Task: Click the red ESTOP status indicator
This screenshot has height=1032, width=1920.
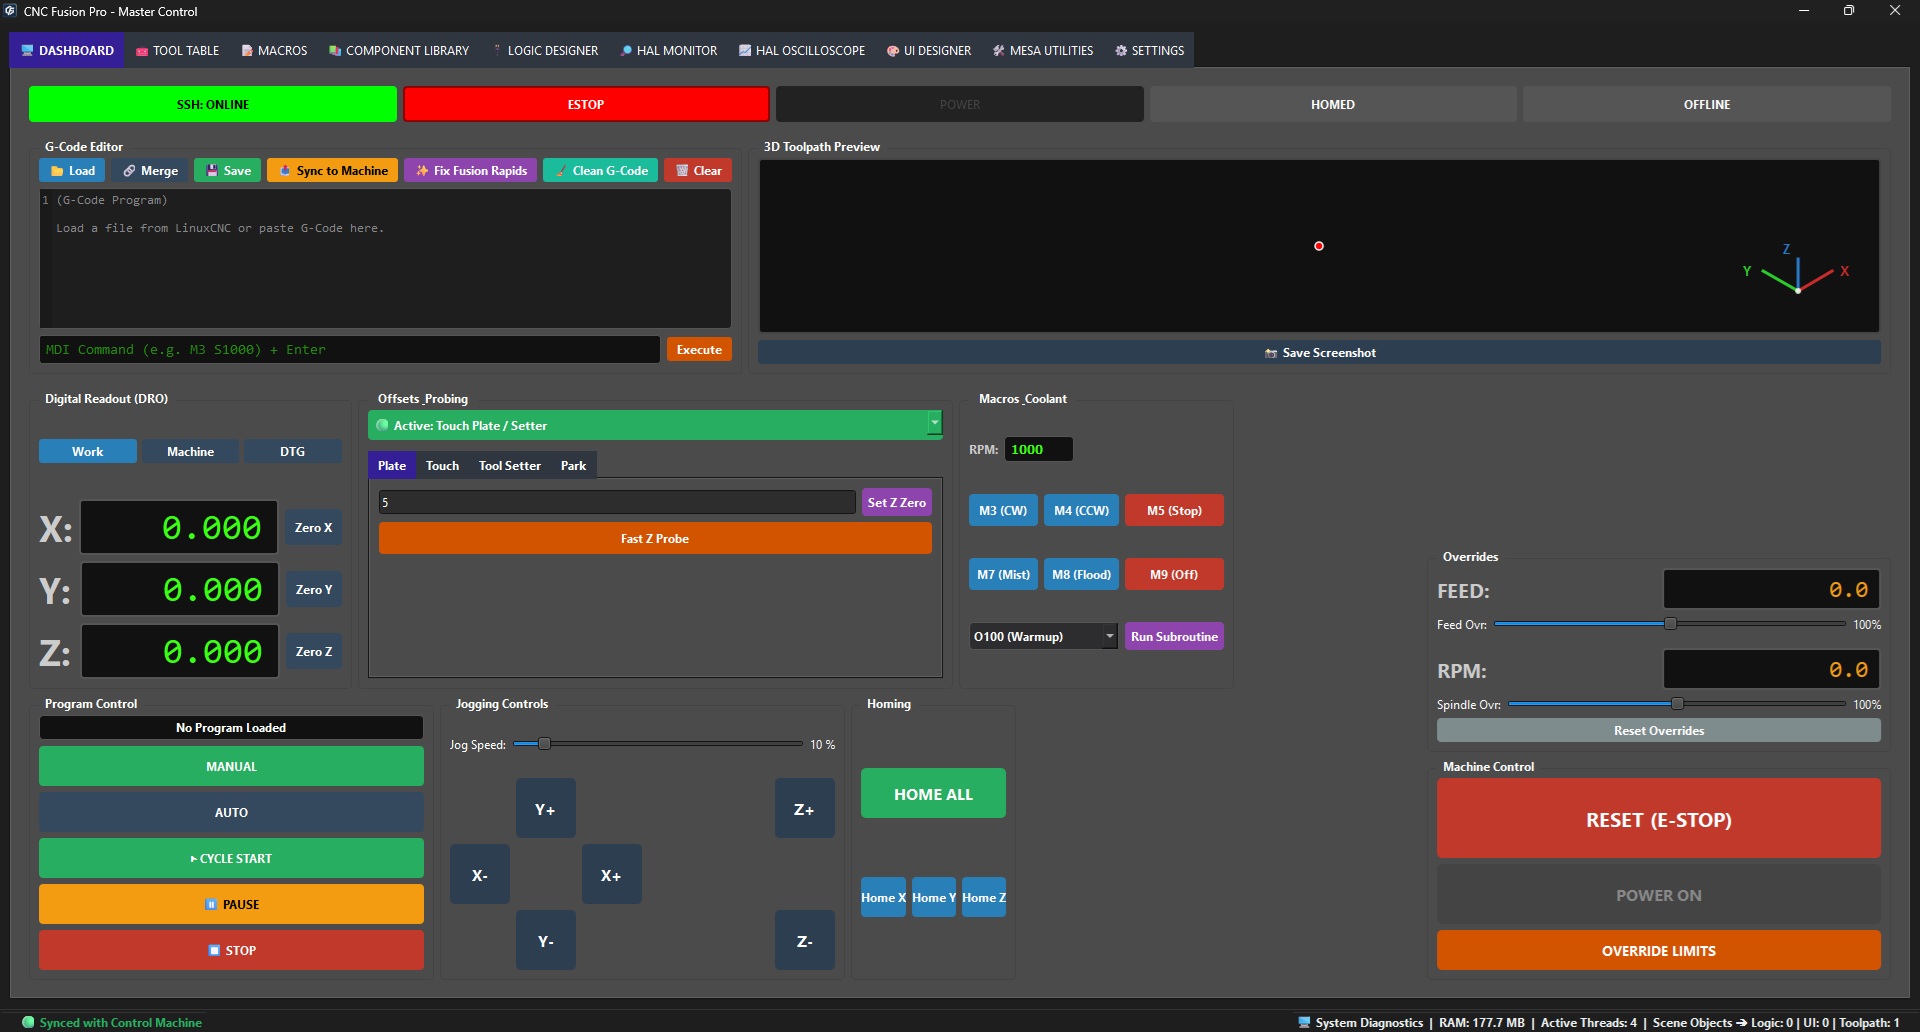Action: [x=586, y=104]
